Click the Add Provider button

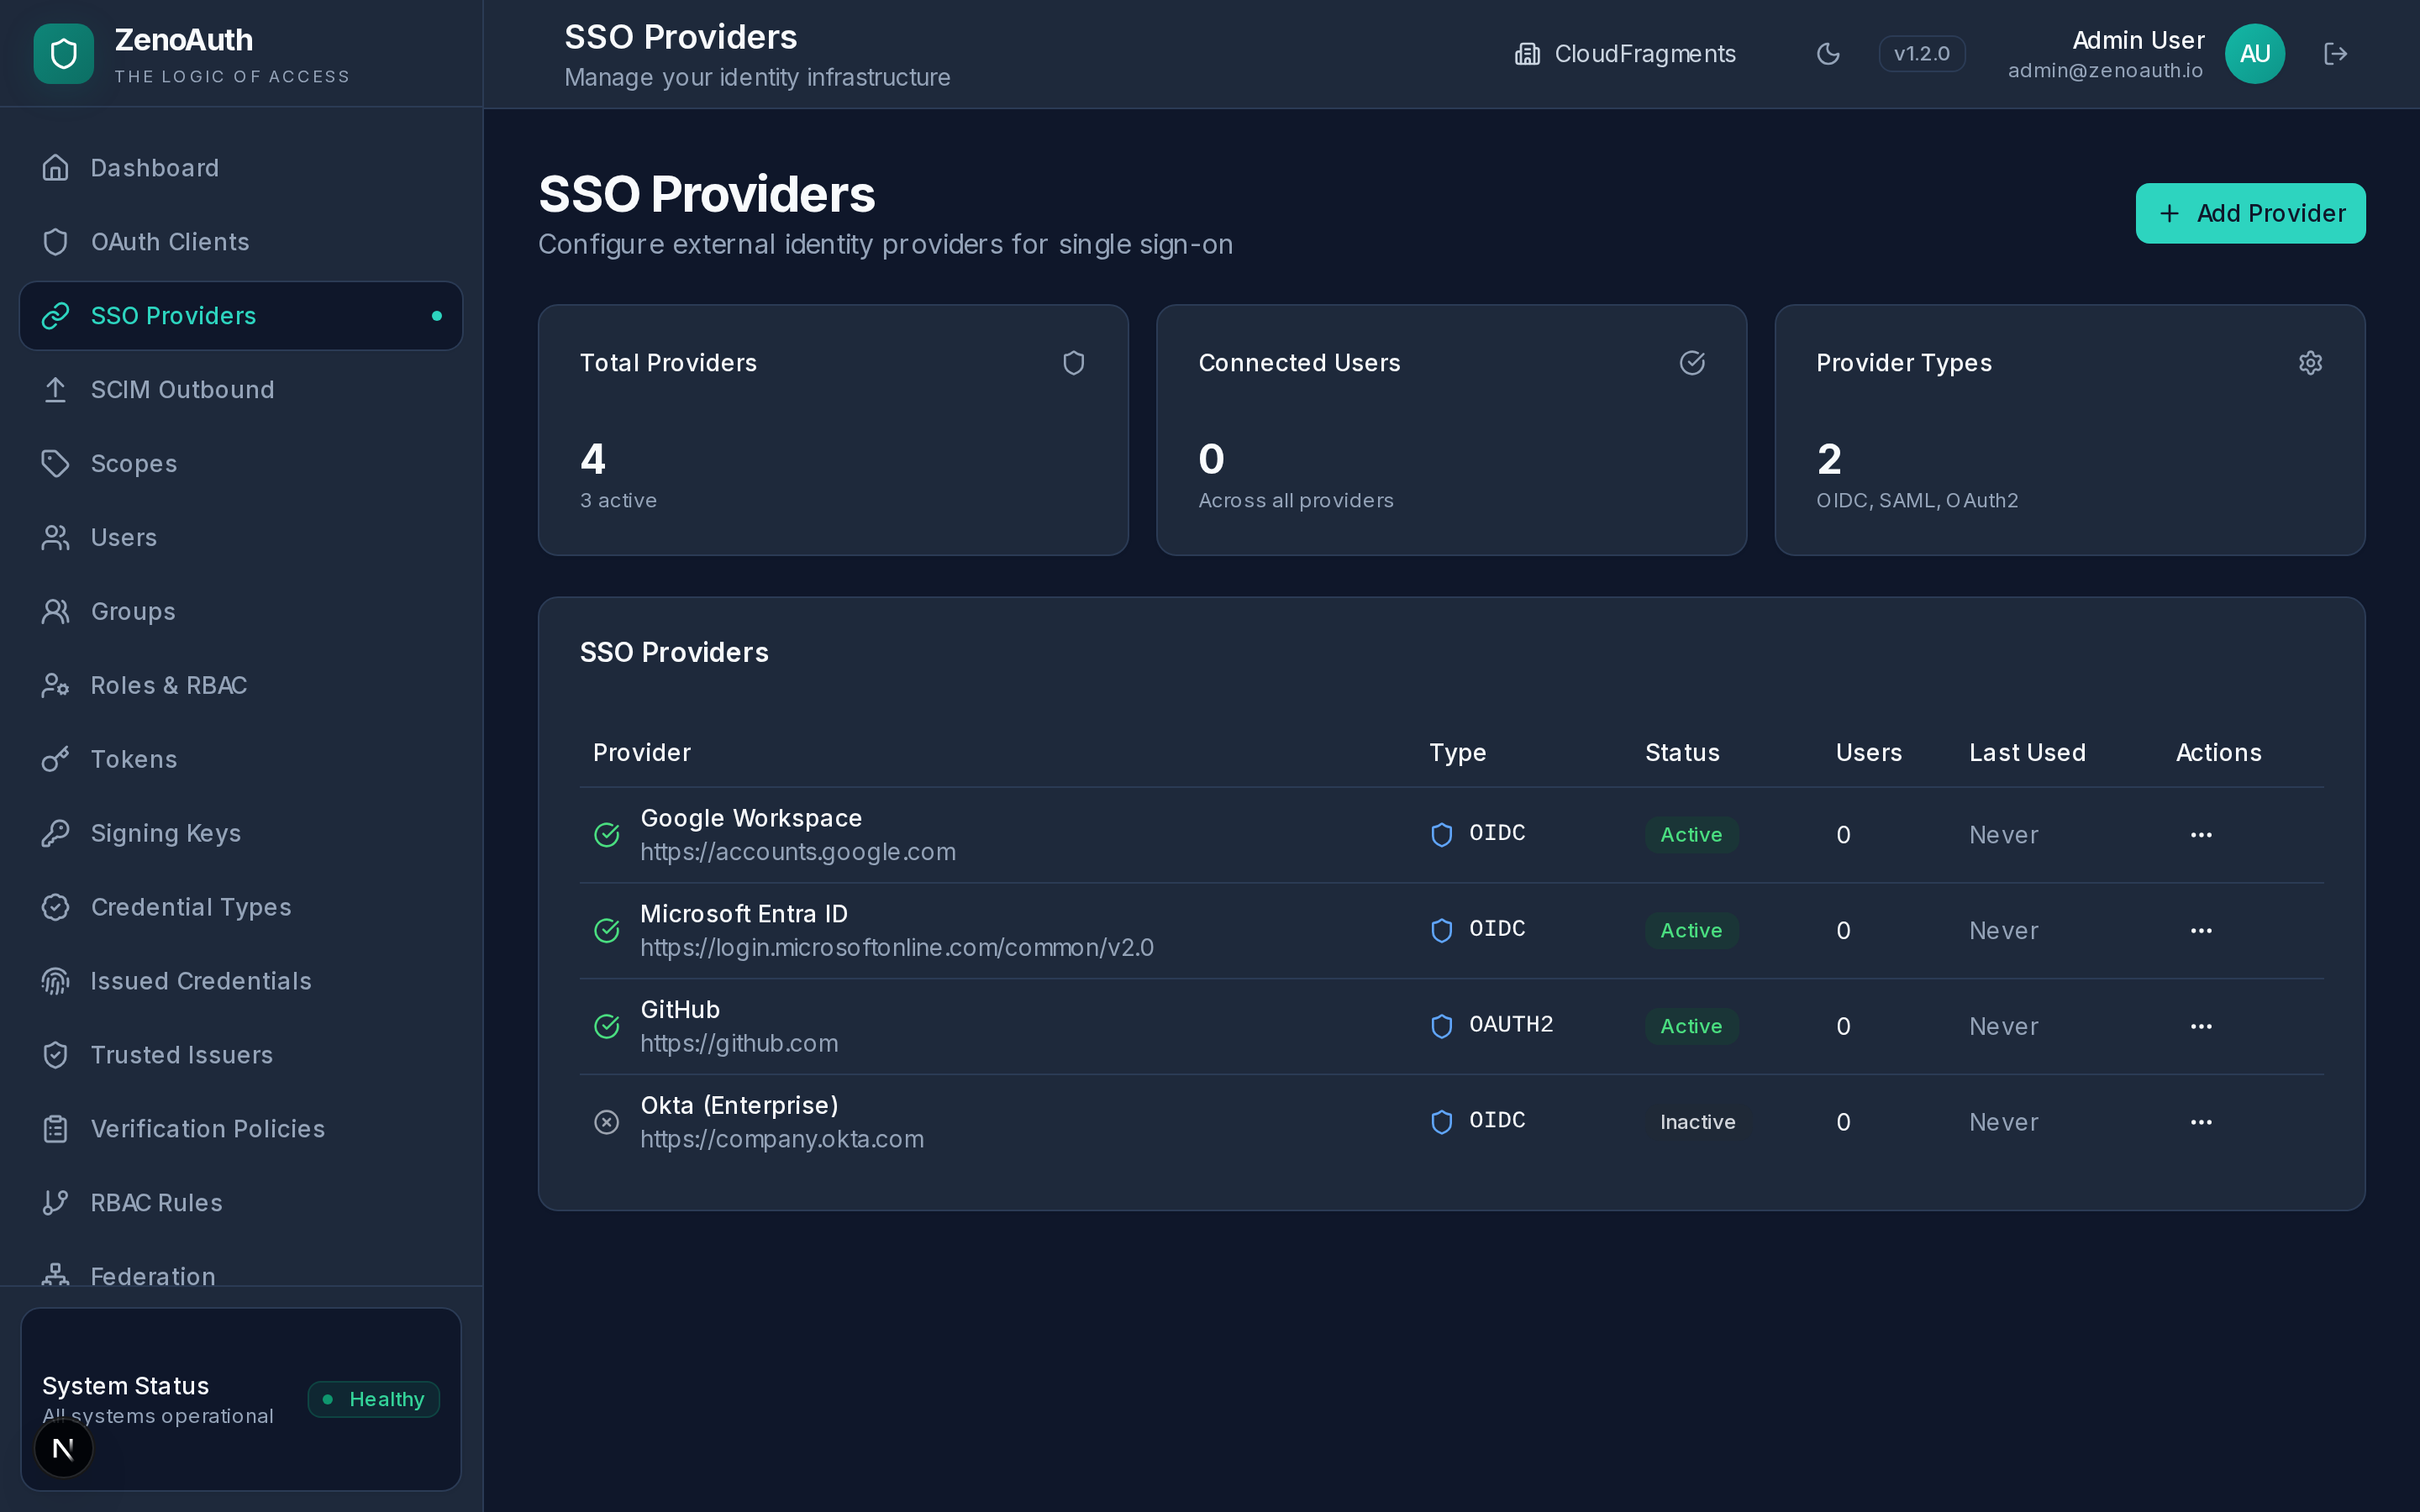click(x=2250, y=213)
